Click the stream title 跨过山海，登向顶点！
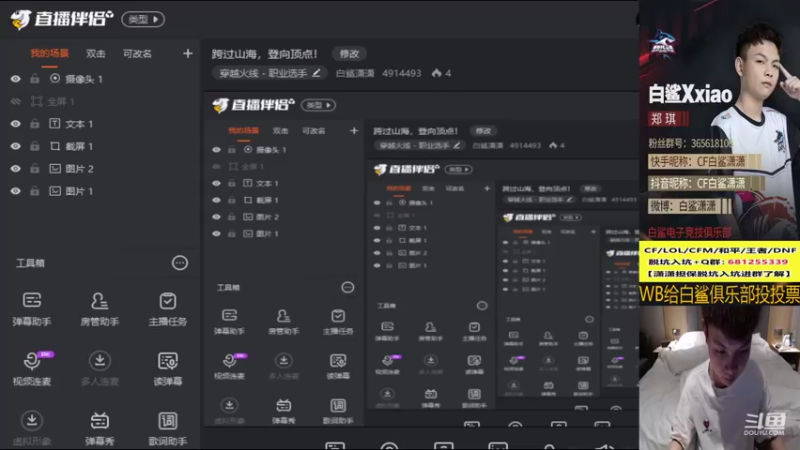 (265, 54)
